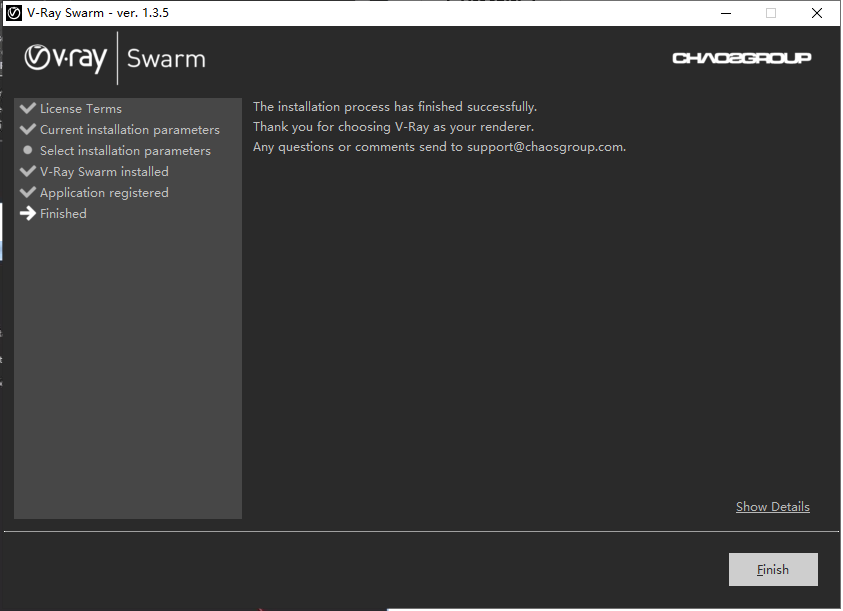The width and height of the screenshot is (843, 611).
Task: Open the Show Details link
Action: point(772,507)
